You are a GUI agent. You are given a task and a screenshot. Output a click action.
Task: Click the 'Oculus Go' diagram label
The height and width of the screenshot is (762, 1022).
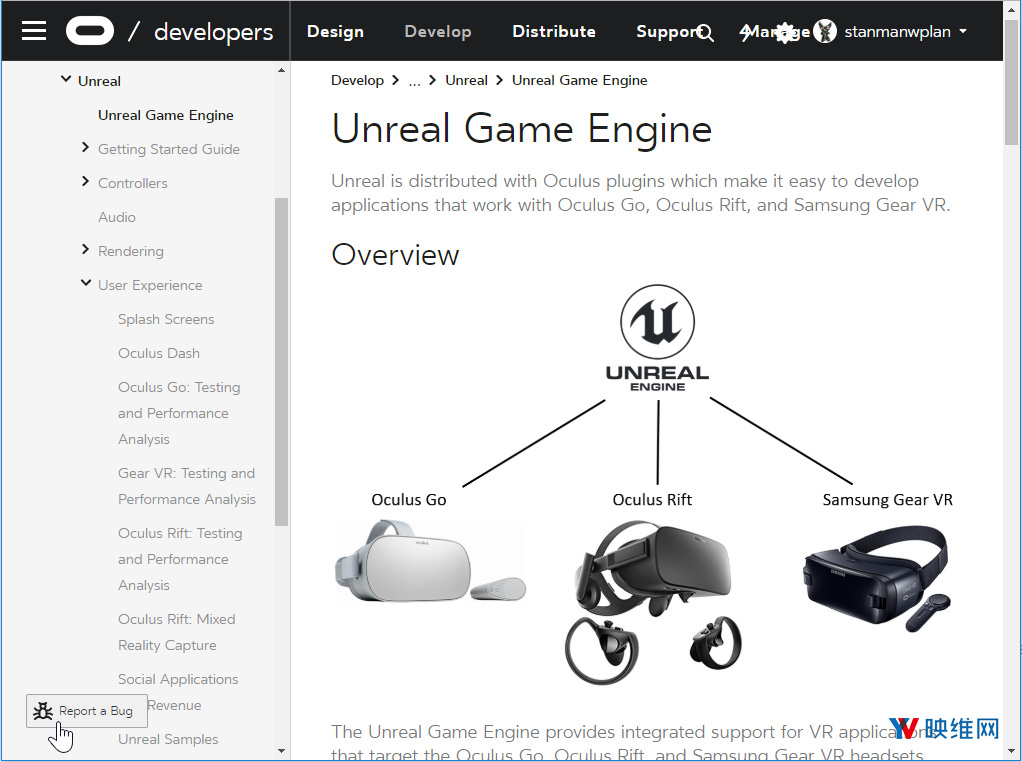[409, 500]
